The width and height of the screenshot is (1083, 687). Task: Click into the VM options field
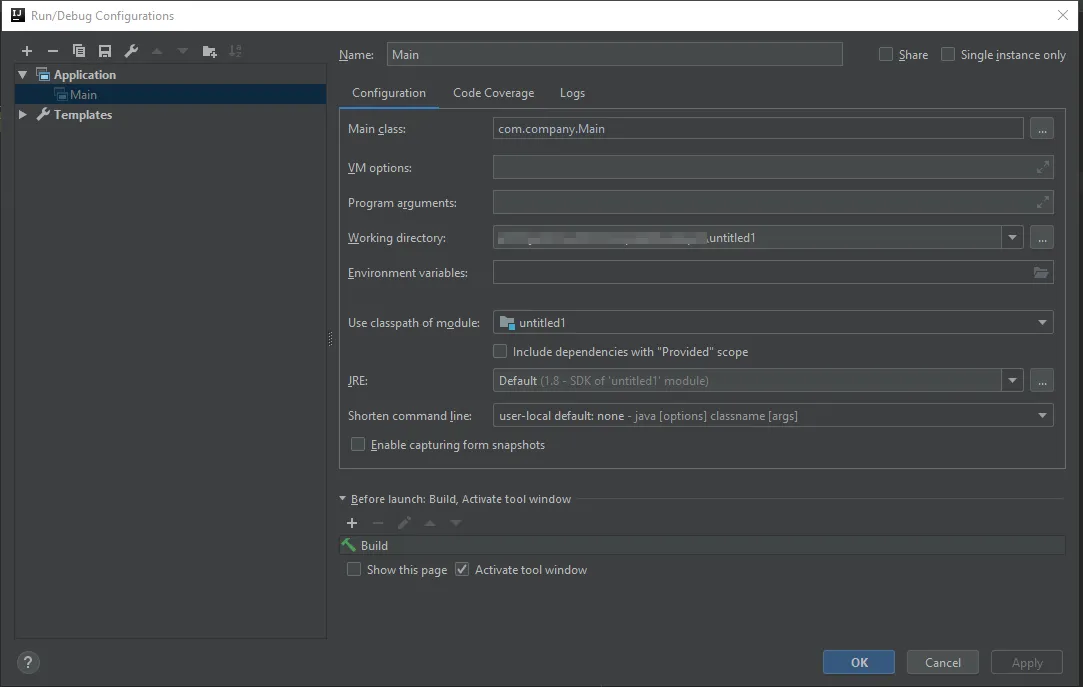[x=762, y=168]
